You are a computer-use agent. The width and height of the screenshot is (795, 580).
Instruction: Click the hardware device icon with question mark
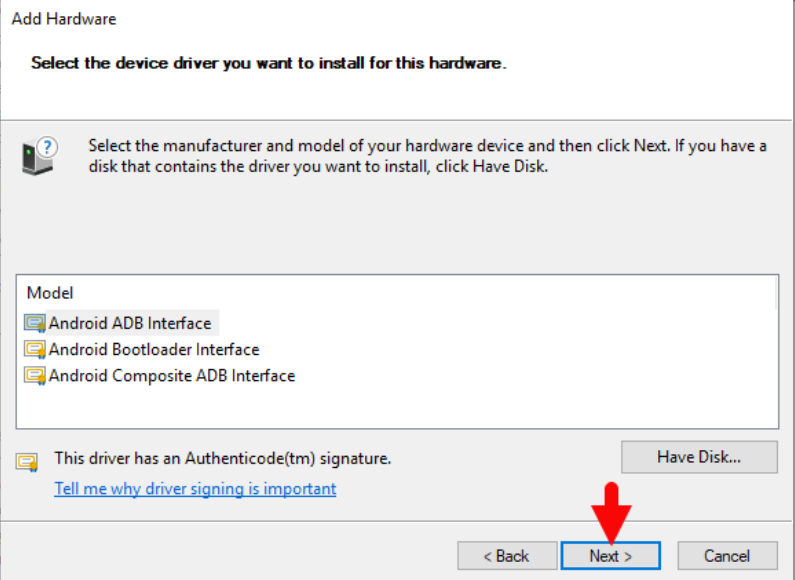click(40, 156)
